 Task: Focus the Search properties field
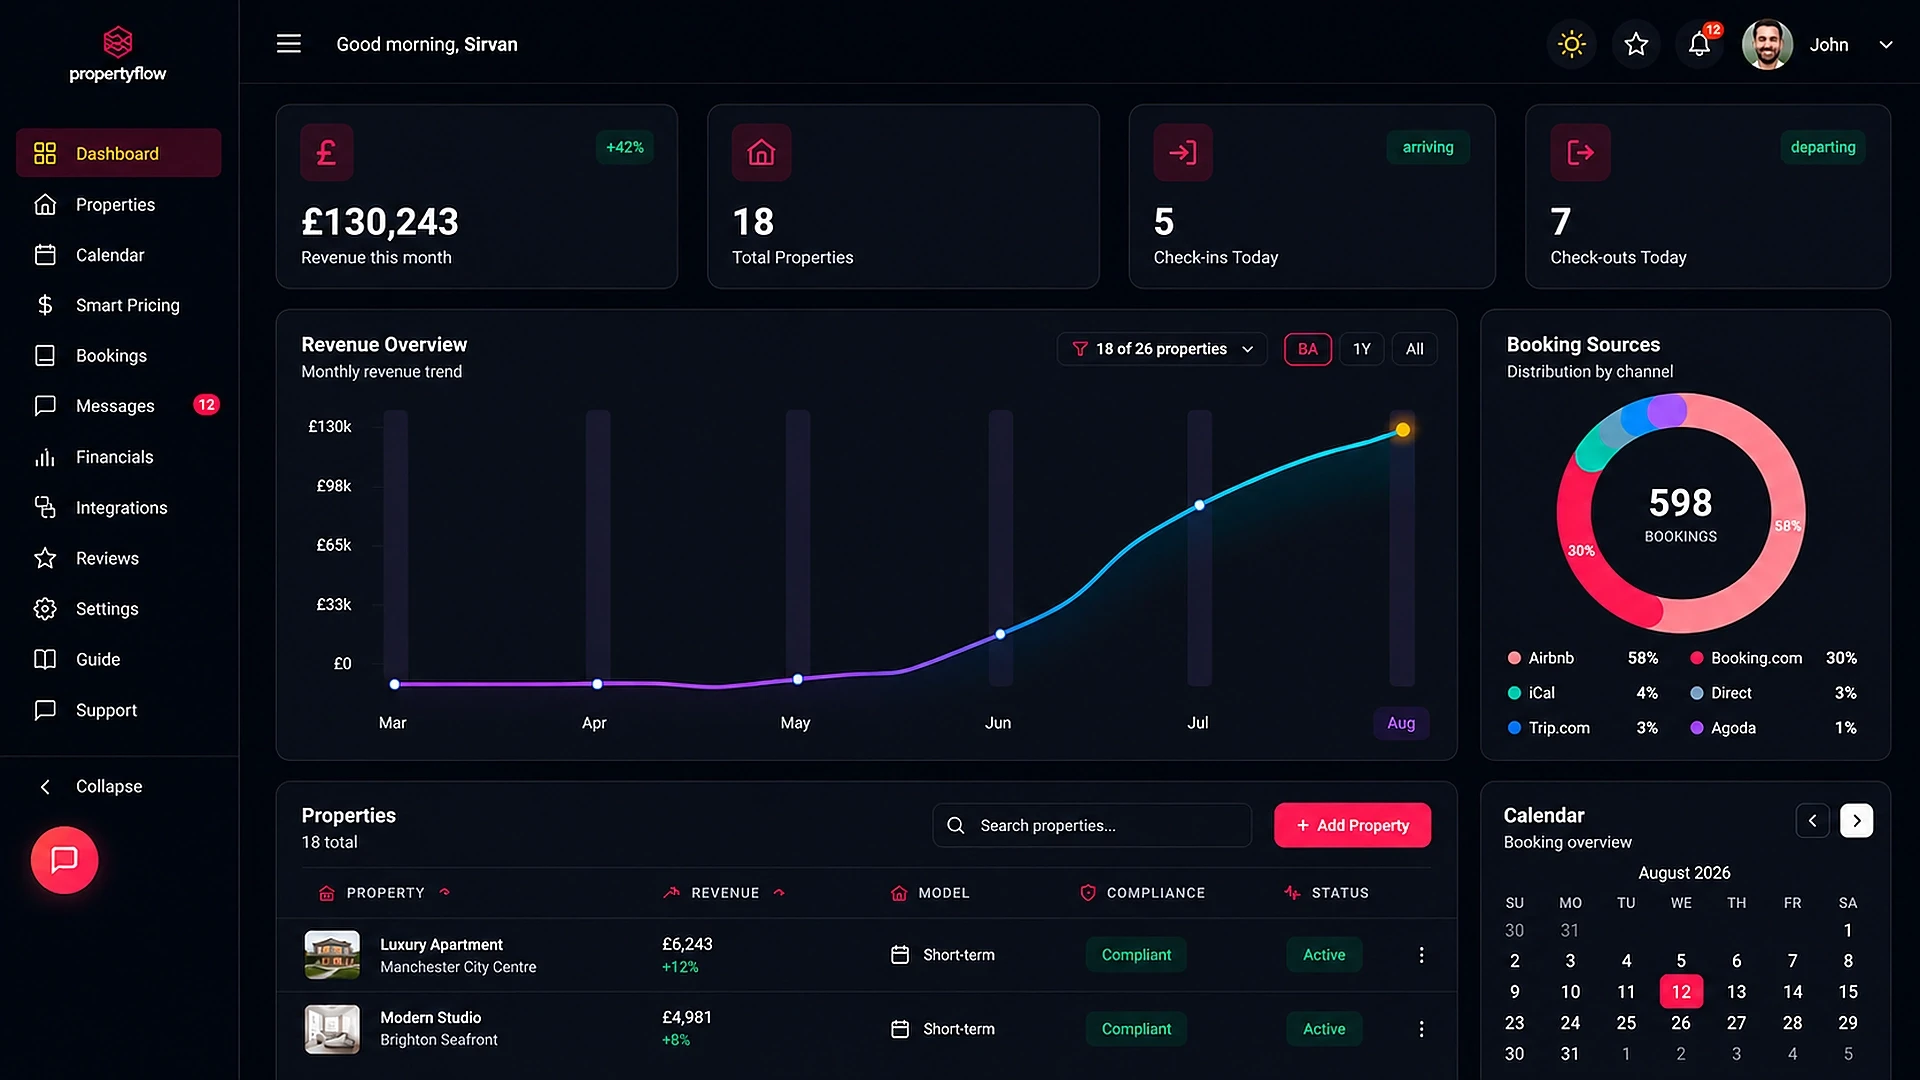pos(1092,825)
